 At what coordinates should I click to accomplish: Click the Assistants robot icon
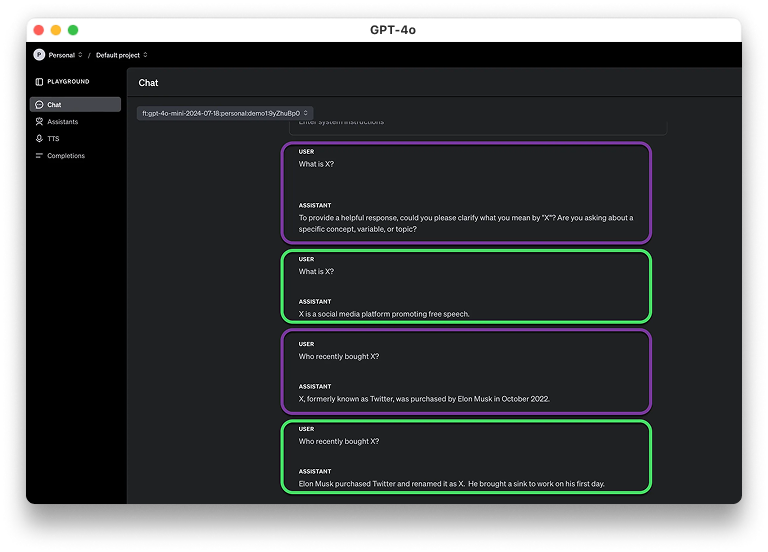[x=39, y=121]
